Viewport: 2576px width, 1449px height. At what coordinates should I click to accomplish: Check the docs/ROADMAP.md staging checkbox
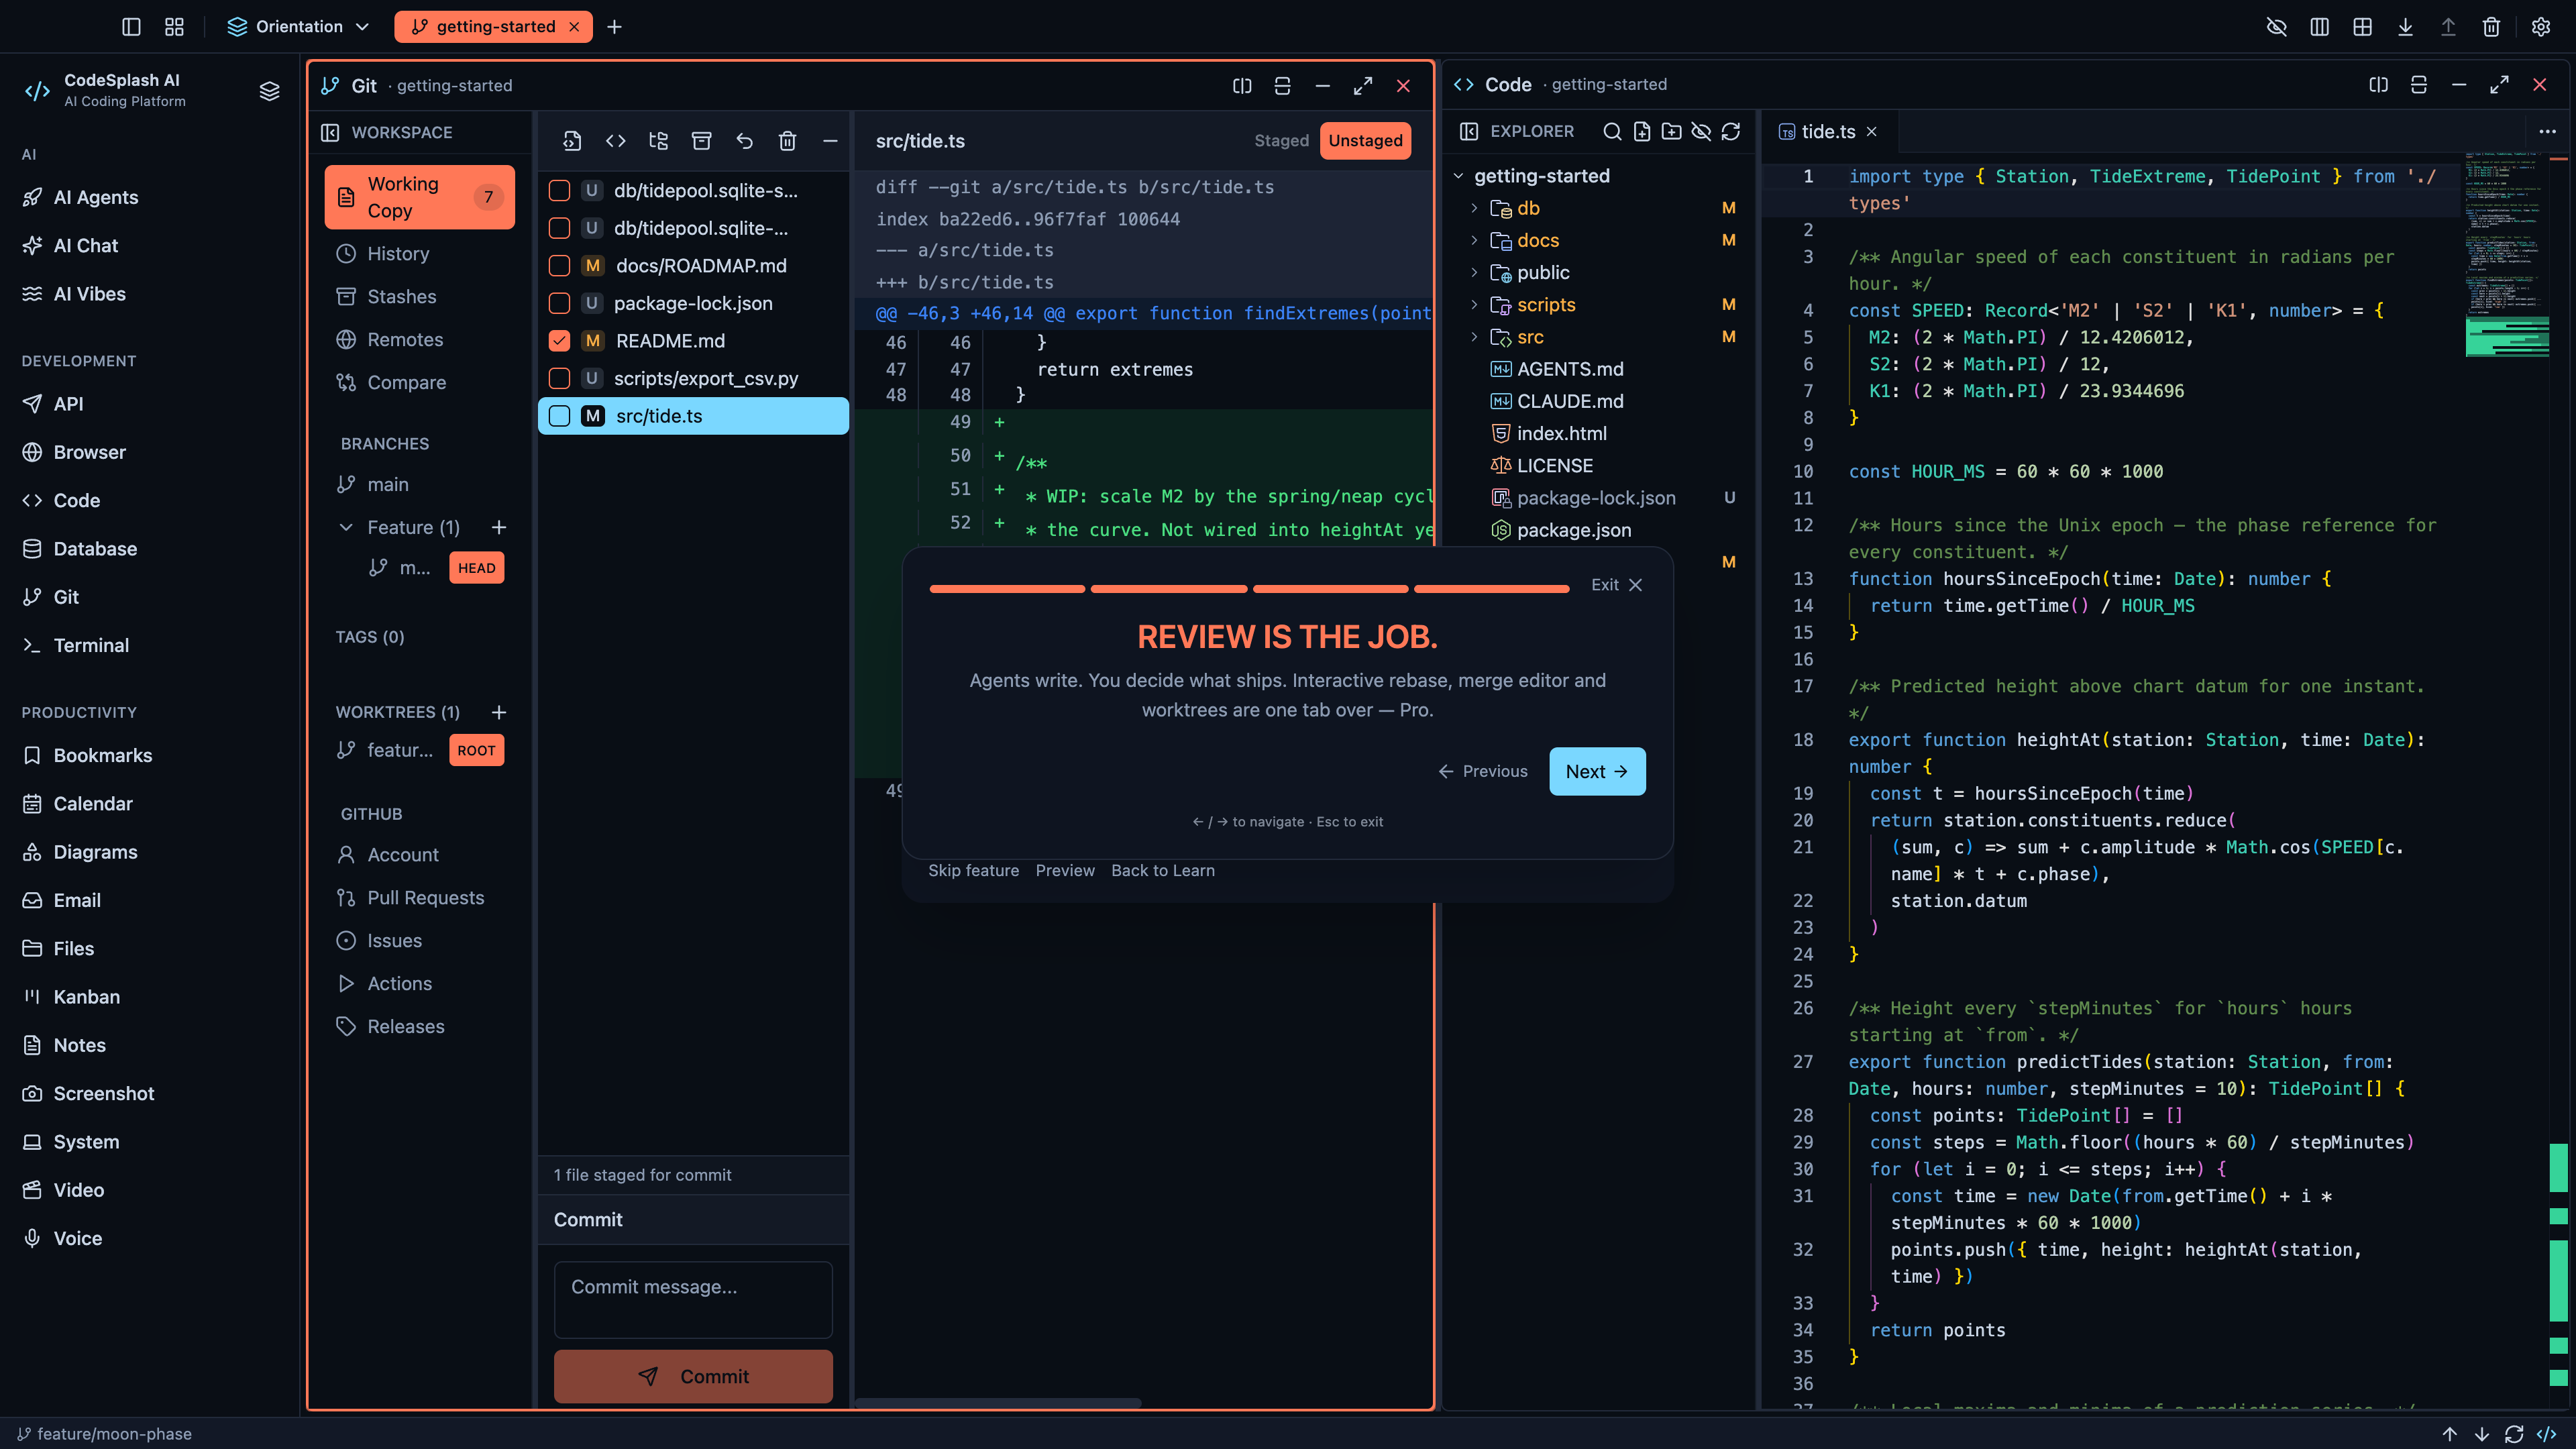[x=559, y=266]
